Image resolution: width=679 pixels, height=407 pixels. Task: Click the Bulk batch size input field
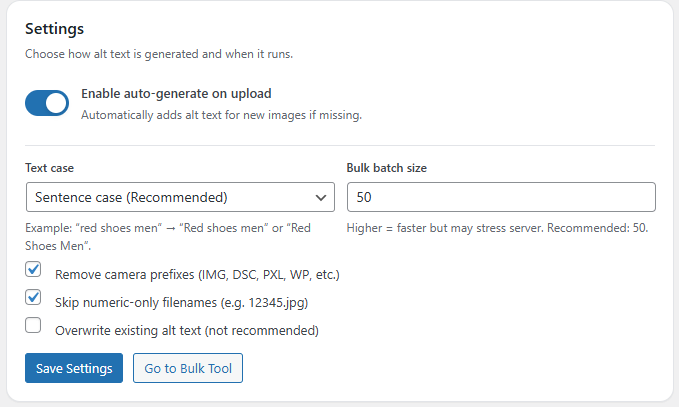click(x=500, y=196)
